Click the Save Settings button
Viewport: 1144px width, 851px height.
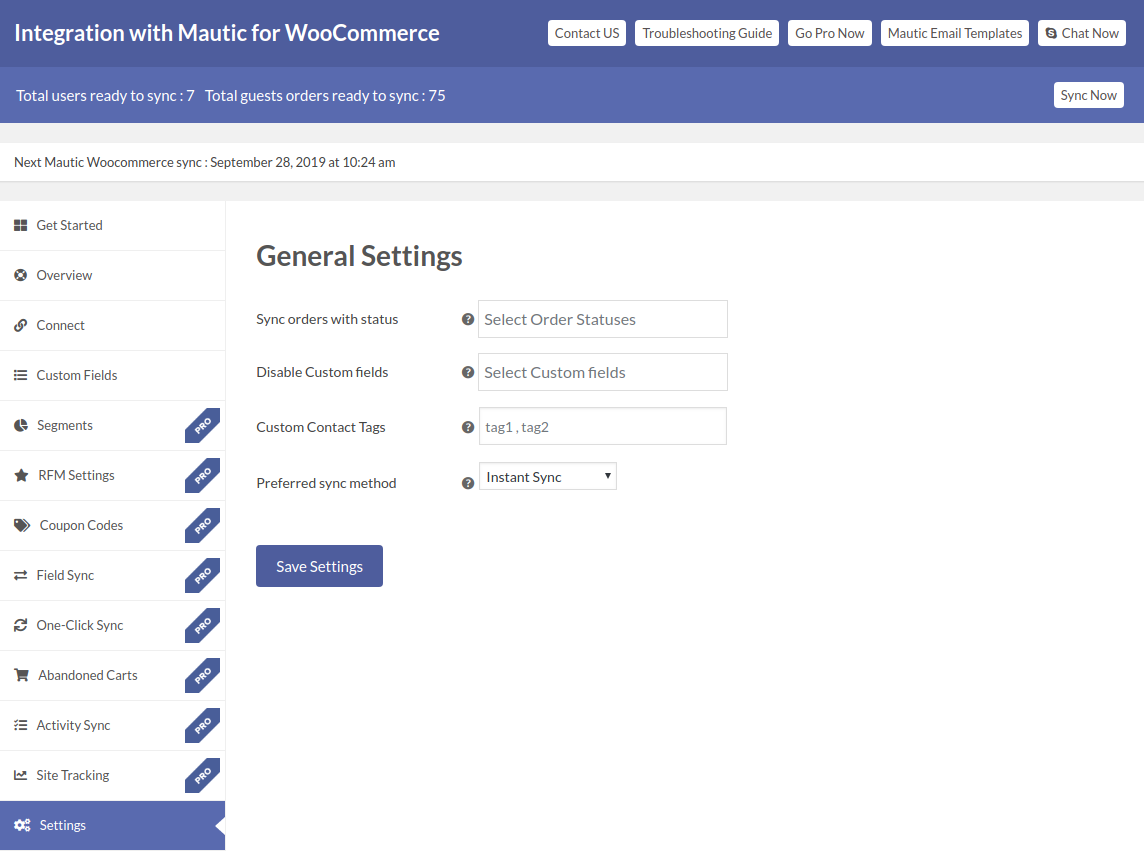(x=320, y=566)
